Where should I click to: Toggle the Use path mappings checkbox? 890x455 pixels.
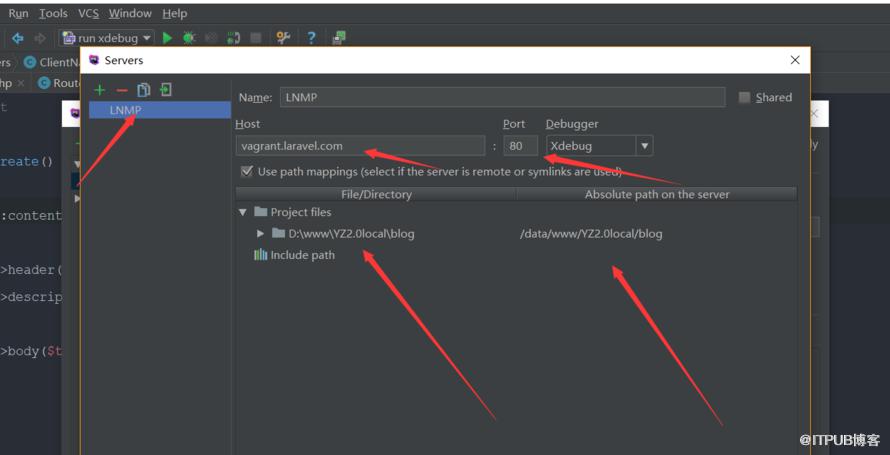(246, 171)
